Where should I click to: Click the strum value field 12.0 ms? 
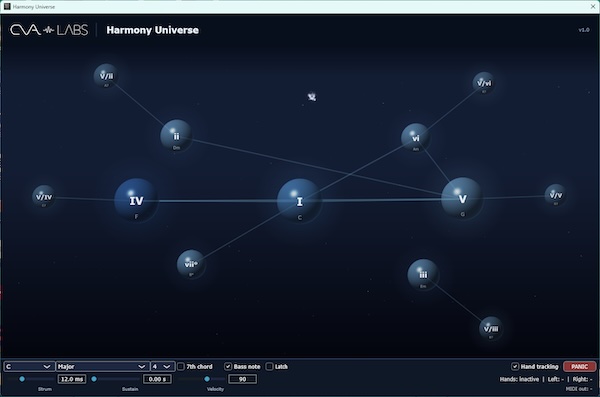(72, 379)
